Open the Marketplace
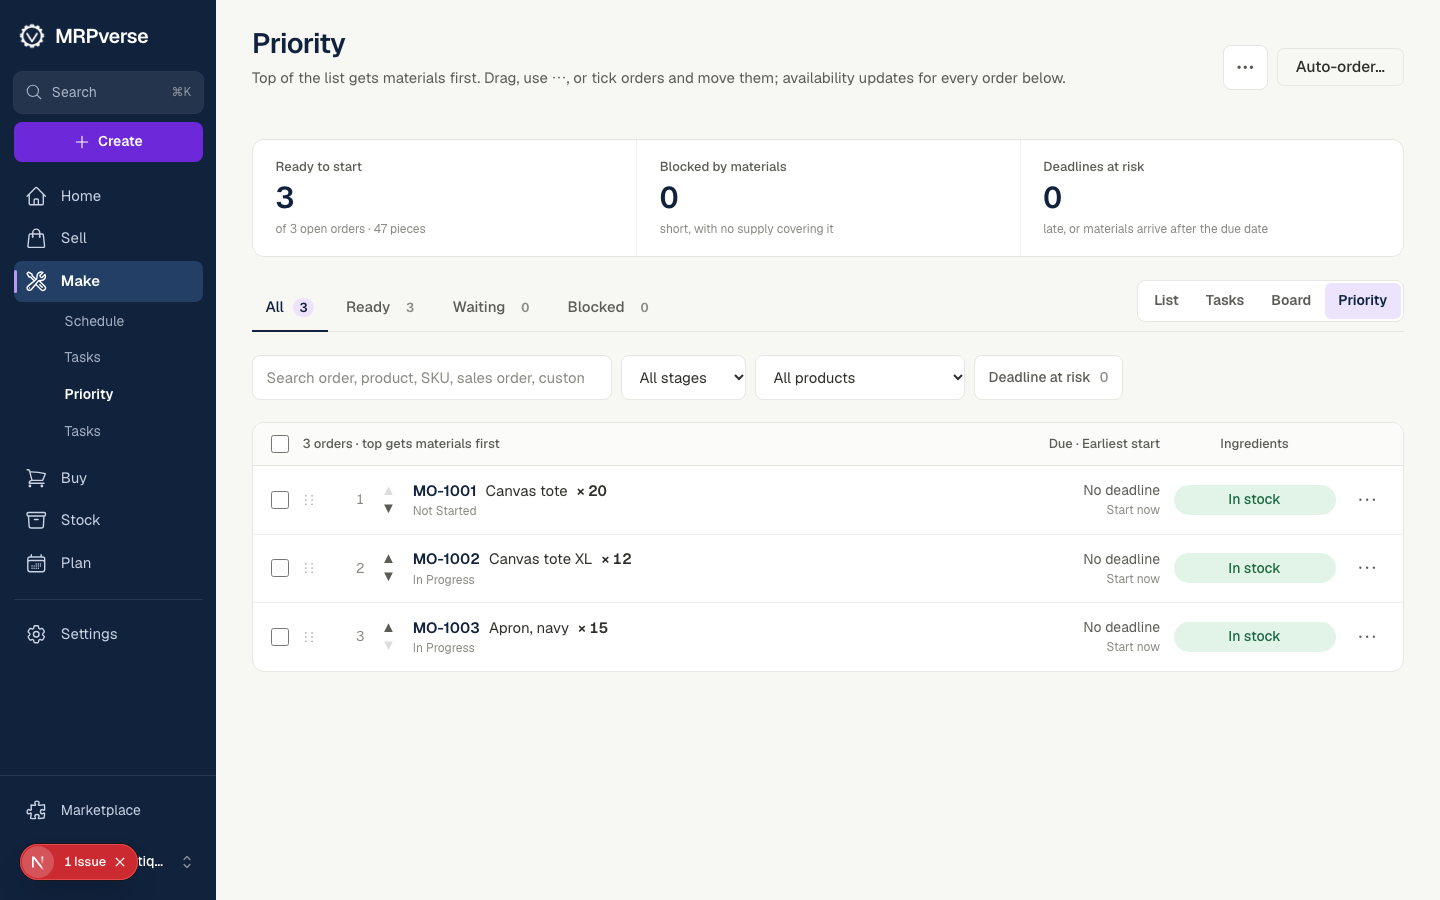Viewport: 1440px width, 900px height. pos(108,810)
